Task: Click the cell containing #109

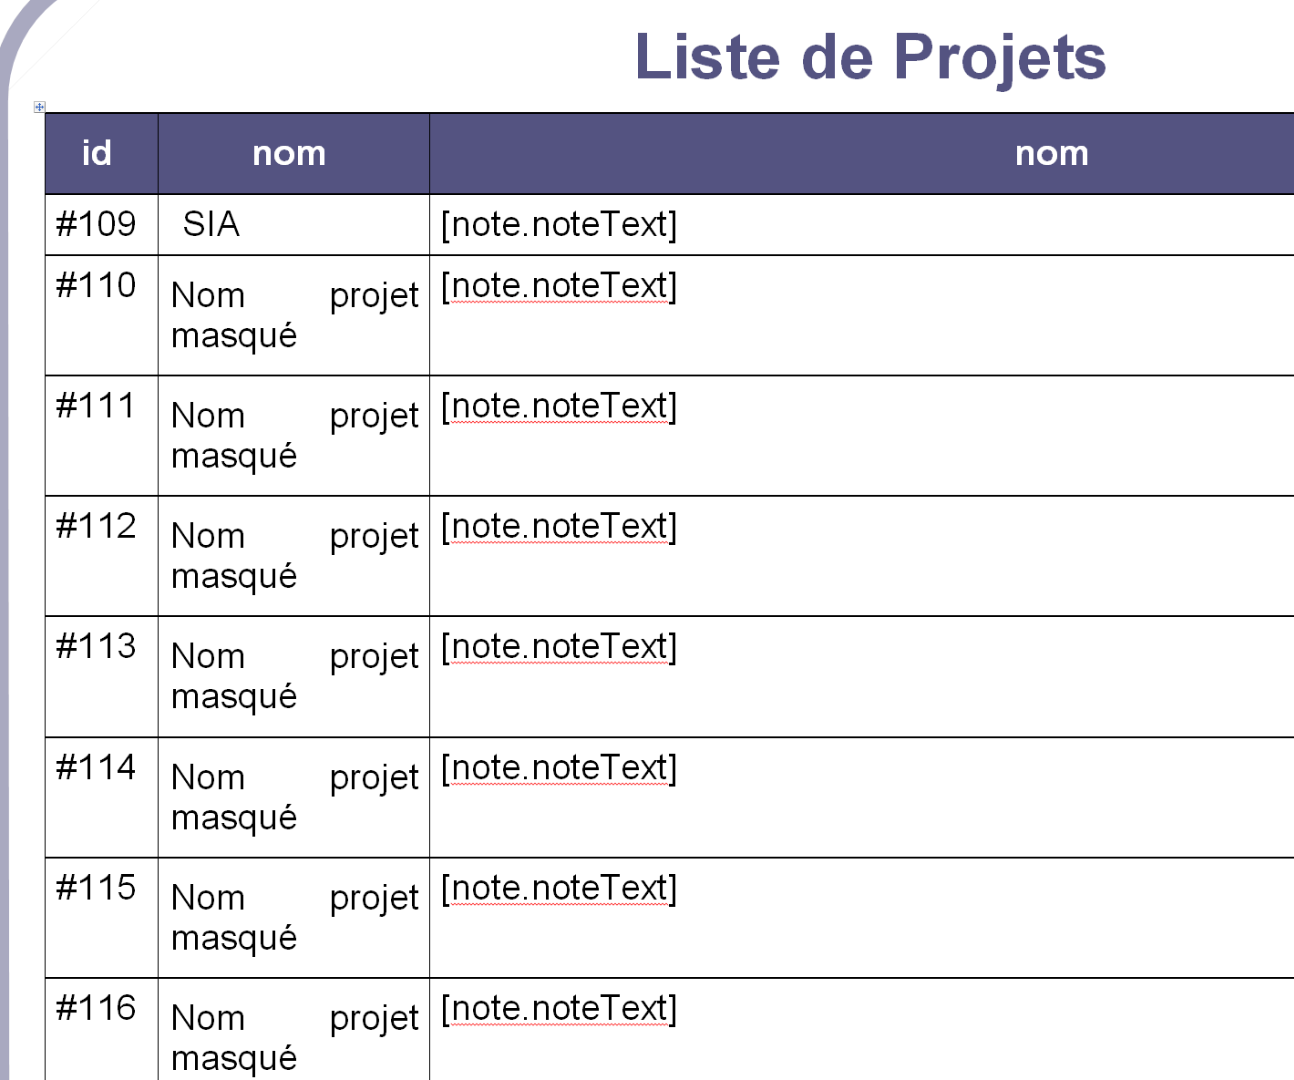Action: [x=96, y=224]
